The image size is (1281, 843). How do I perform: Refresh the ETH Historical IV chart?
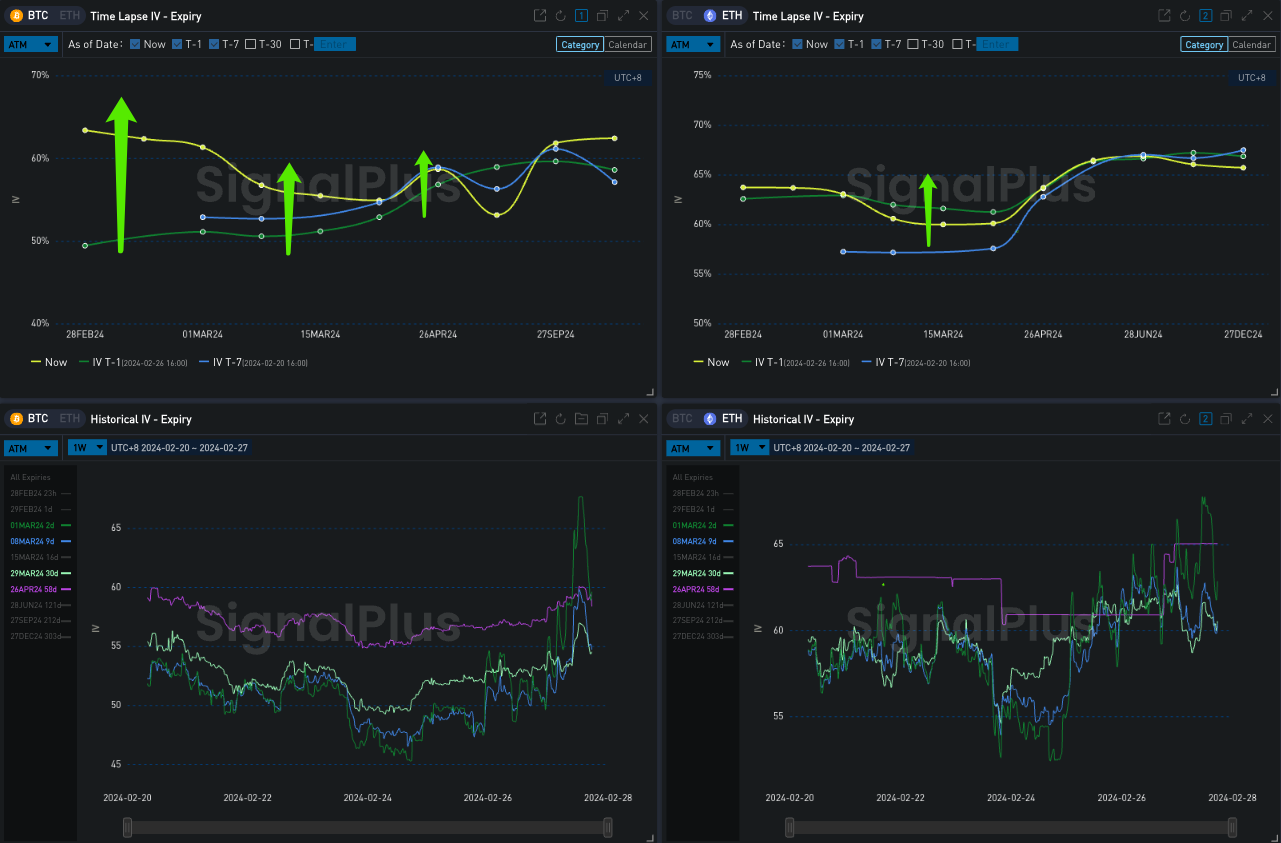pos(1184,419)
